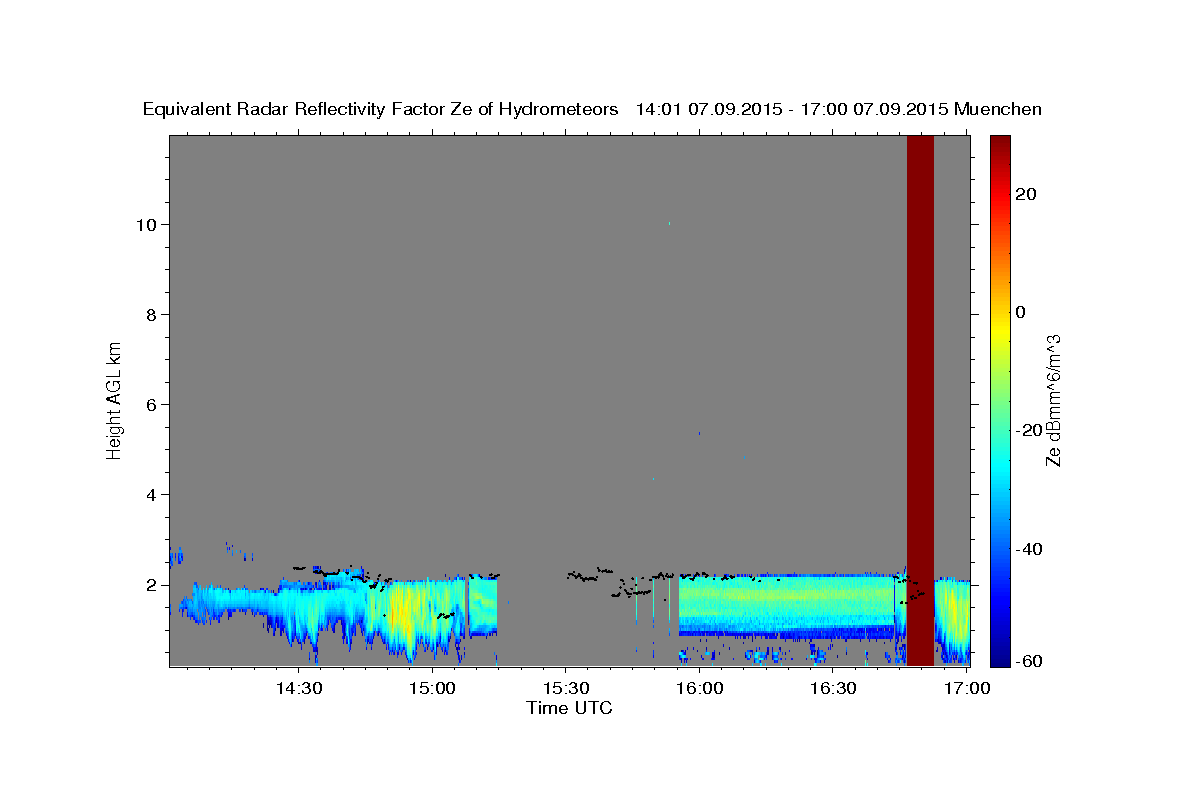Click the height tick label '2'

151,585
